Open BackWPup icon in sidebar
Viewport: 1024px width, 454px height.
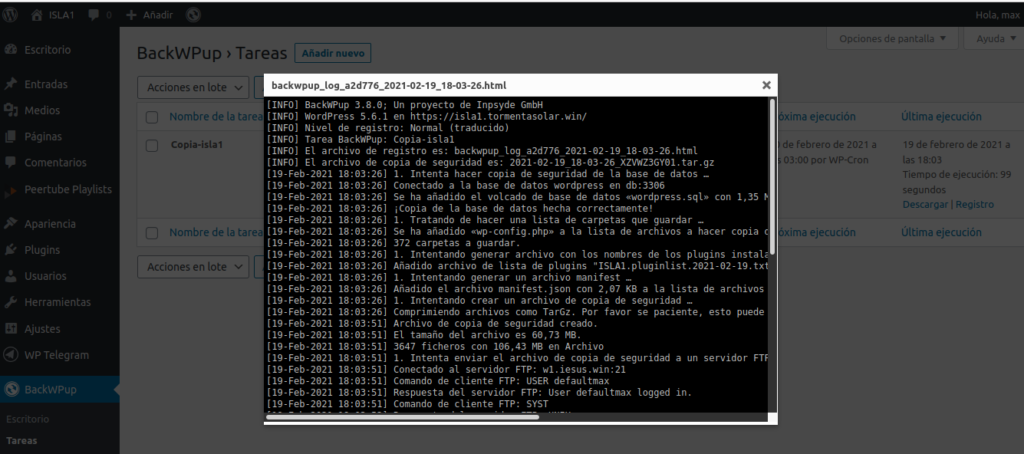(x=10, y=390)
